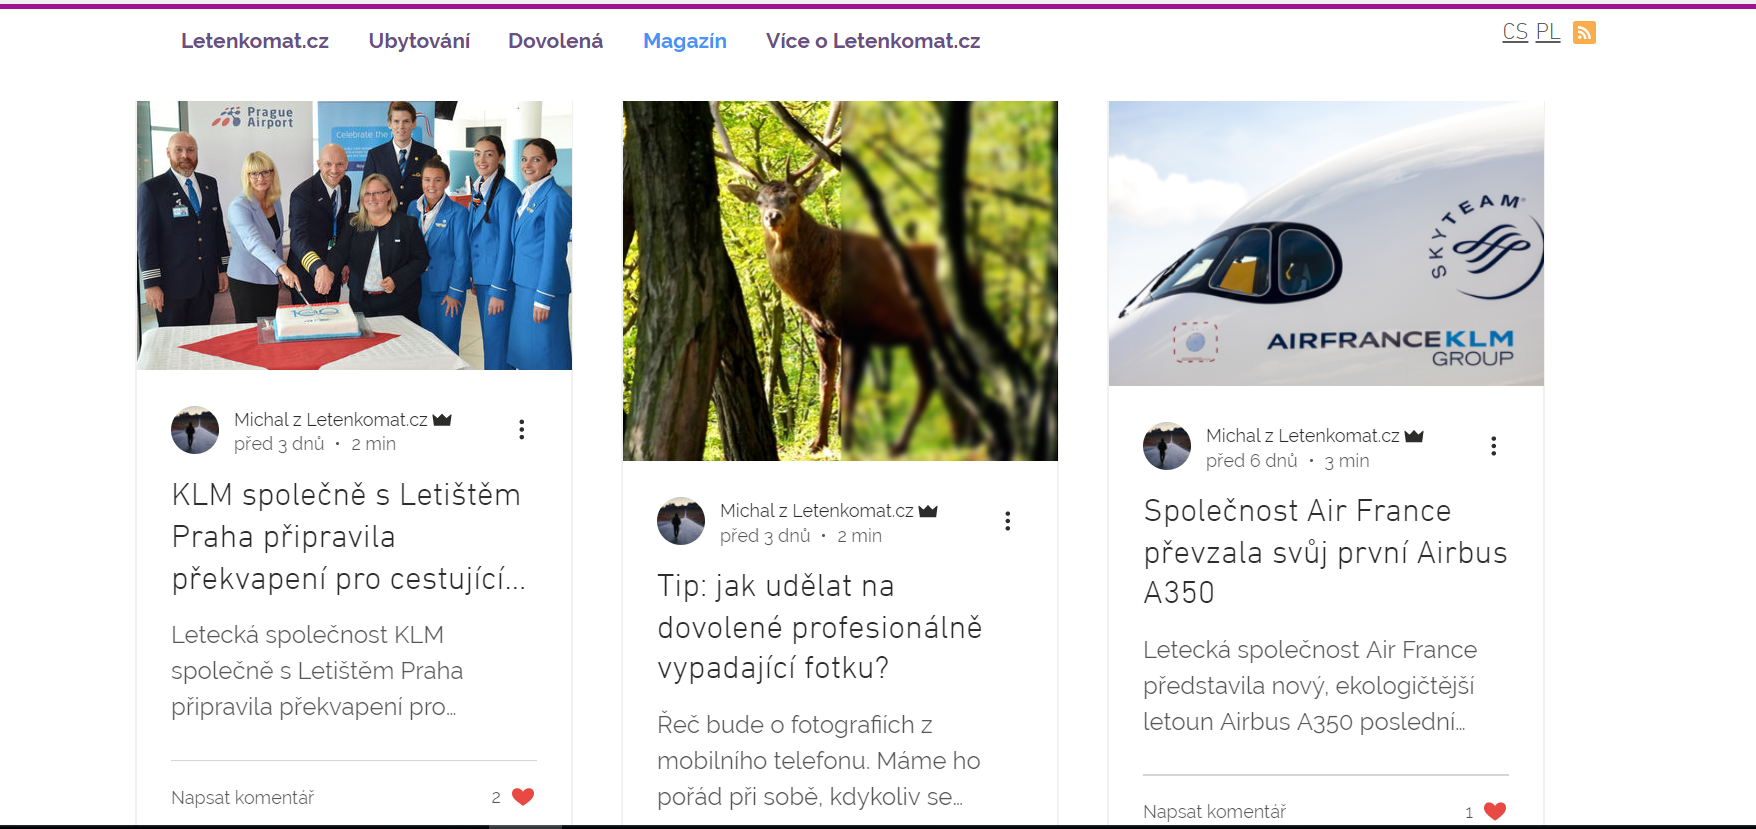Open article Společnost Air France převzala Airbus A350
1756x829 pixels.
click(x=1325, y=552)
